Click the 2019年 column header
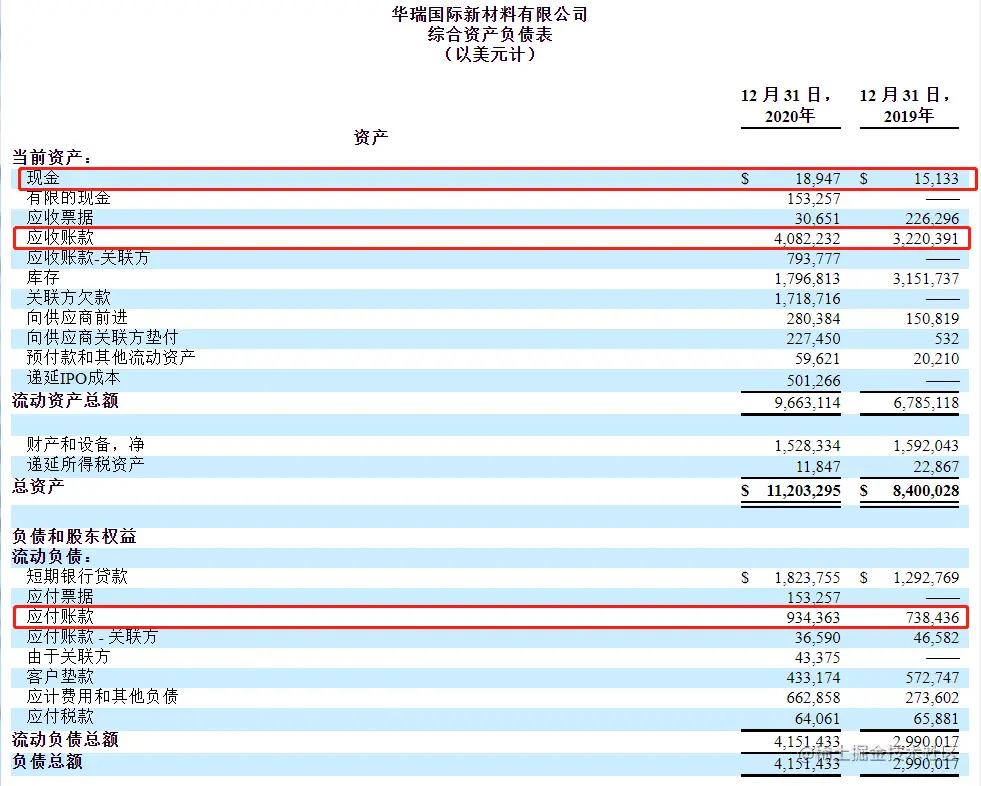Screen dimensions: 981x786 click(908, 116)
